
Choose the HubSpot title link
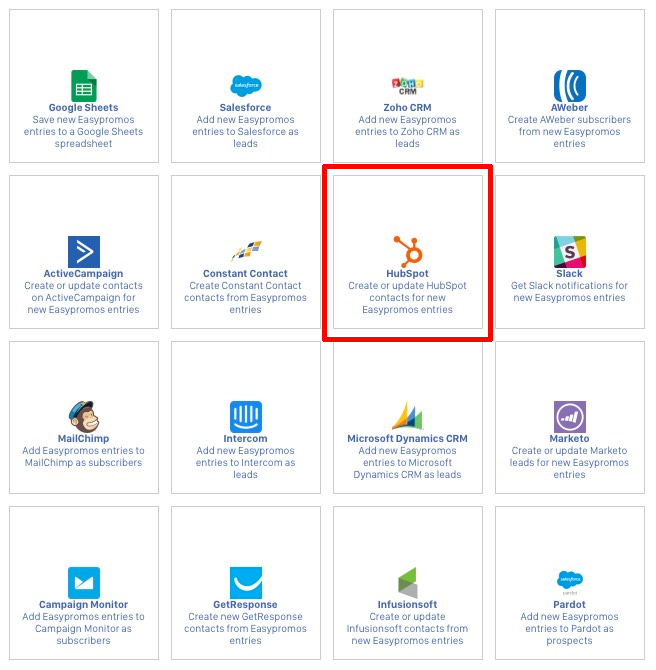[407, 273]
